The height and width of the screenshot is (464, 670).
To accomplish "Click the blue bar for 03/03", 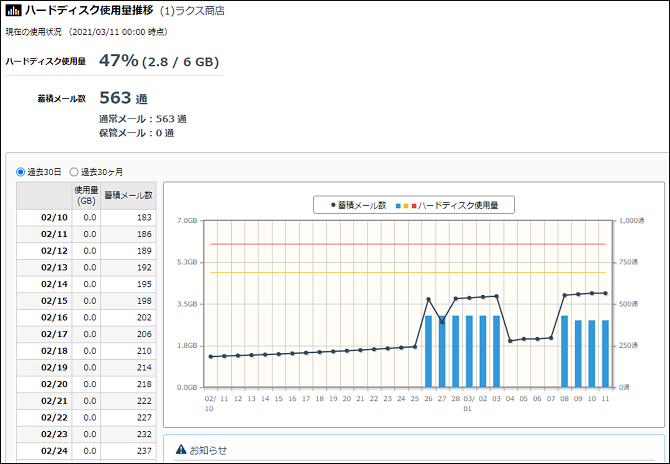I will point(496,351).
